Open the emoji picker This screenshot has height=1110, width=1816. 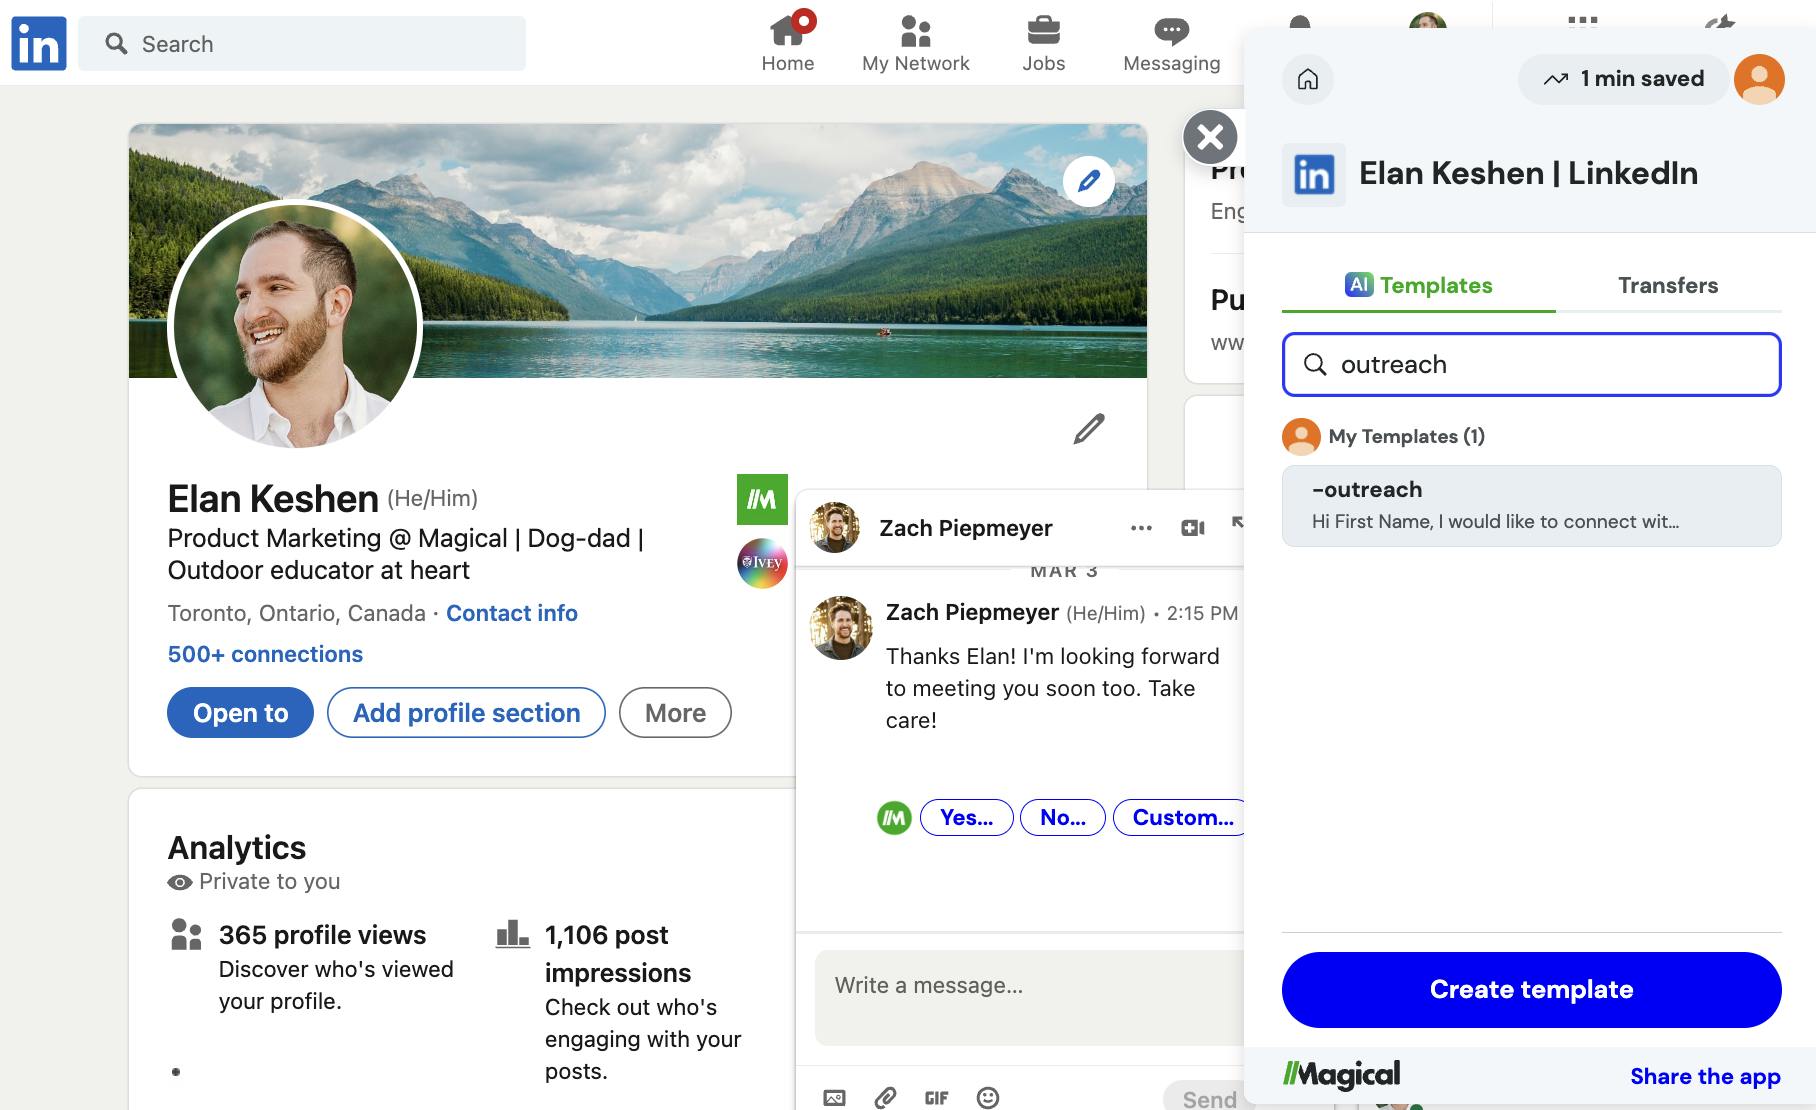pyautogui.click(x=988, y=1098)
